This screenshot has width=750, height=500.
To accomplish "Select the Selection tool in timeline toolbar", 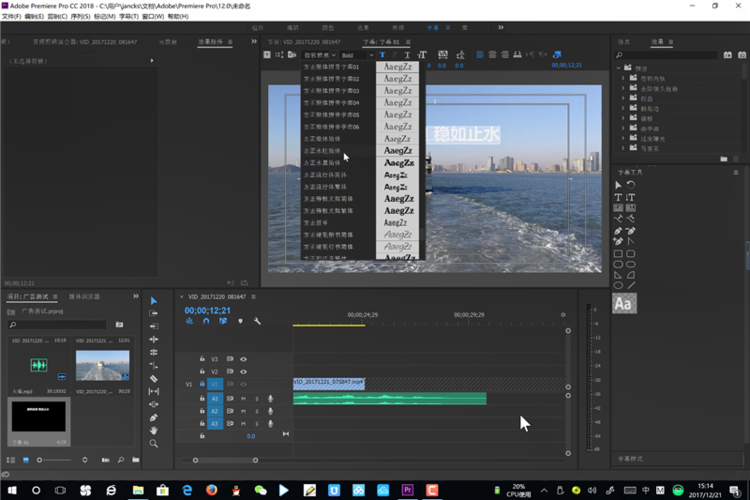I will pos(154,301).
